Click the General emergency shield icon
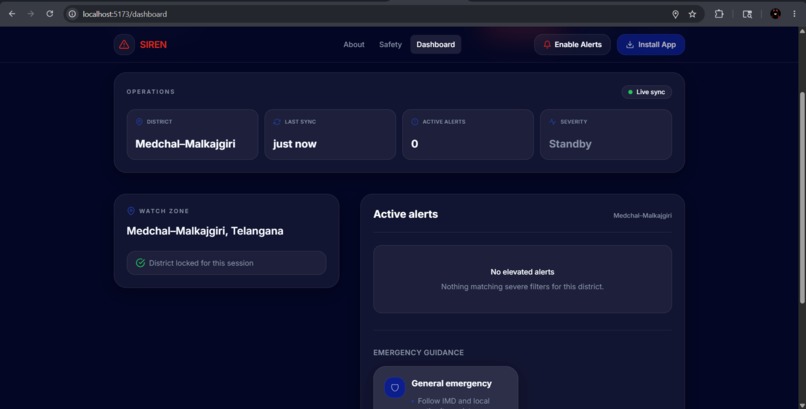 pos(395,387)
